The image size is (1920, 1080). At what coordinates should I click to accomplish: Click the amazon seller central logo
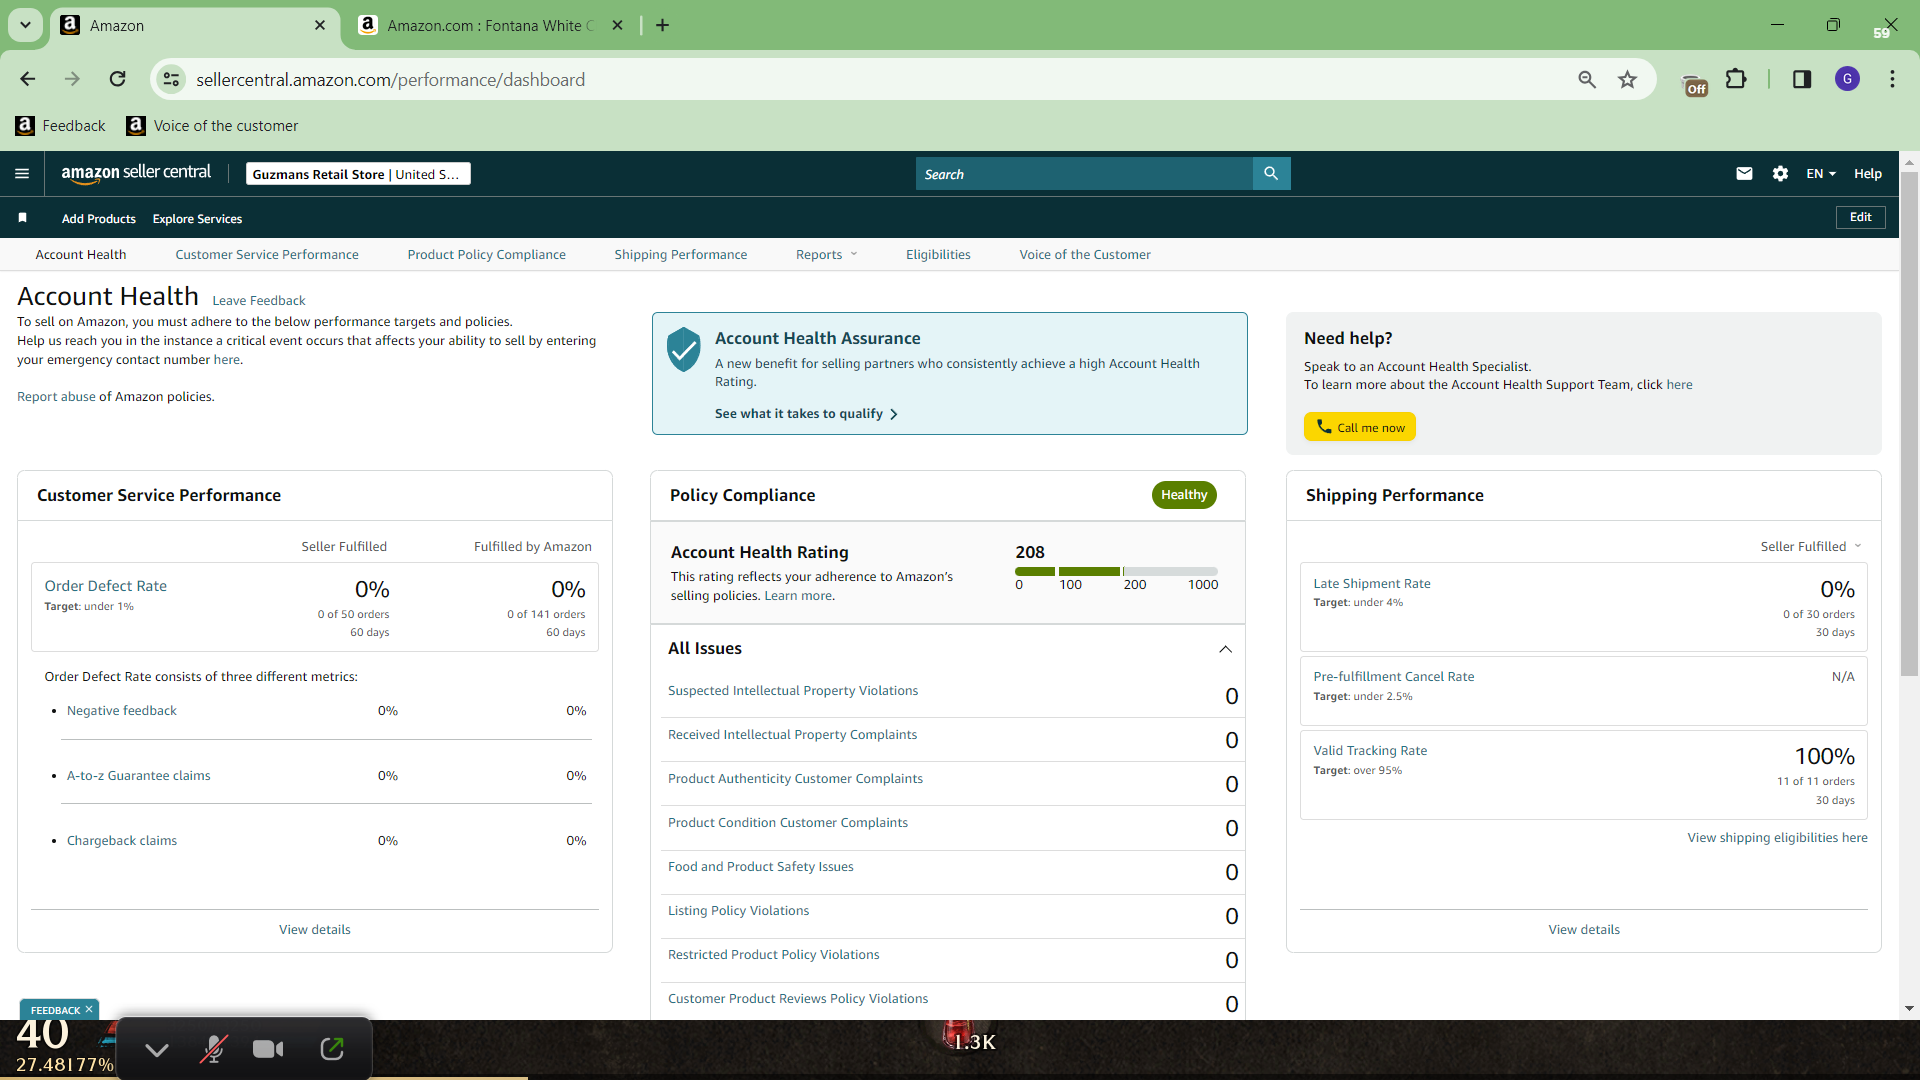coord(136,173)
